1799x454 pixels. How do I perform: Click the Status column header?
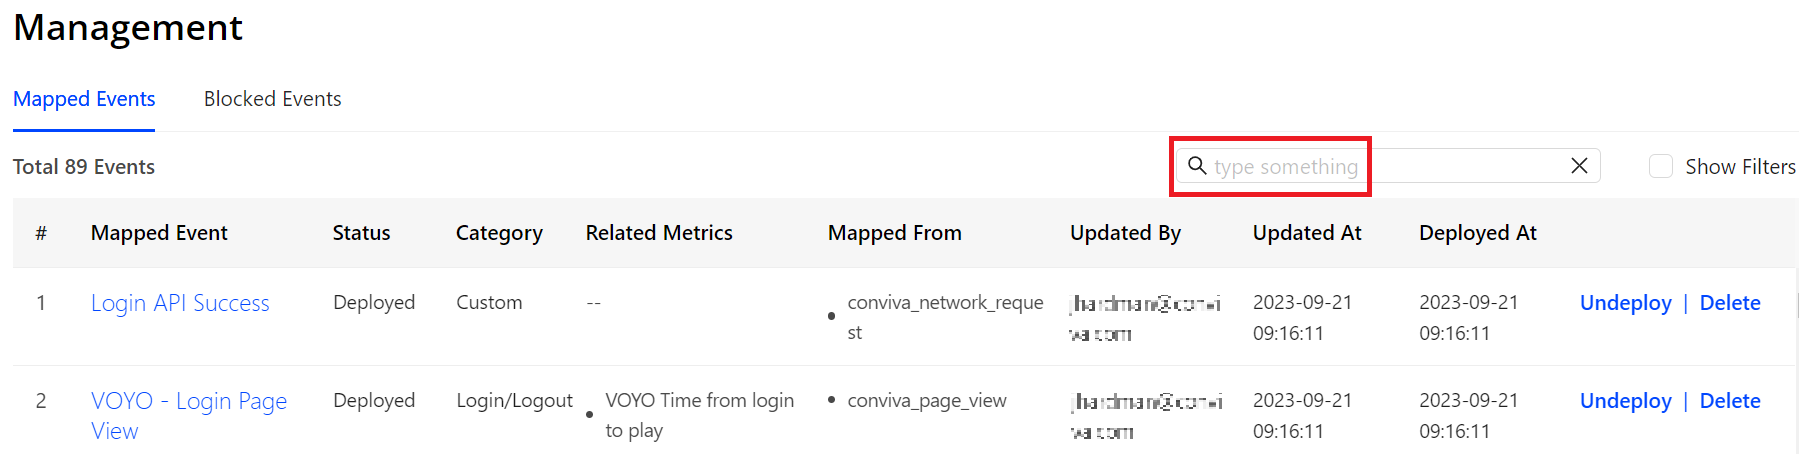coord(361,233)
